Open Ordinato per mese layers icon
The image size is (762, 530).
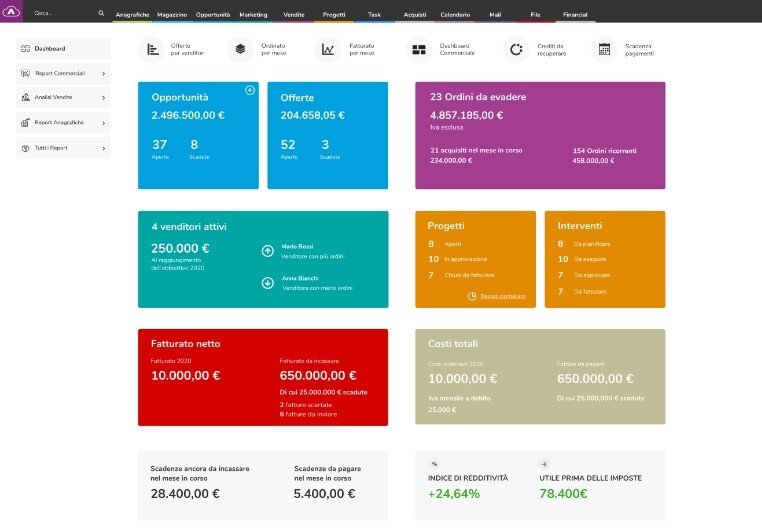pos(240,49)
